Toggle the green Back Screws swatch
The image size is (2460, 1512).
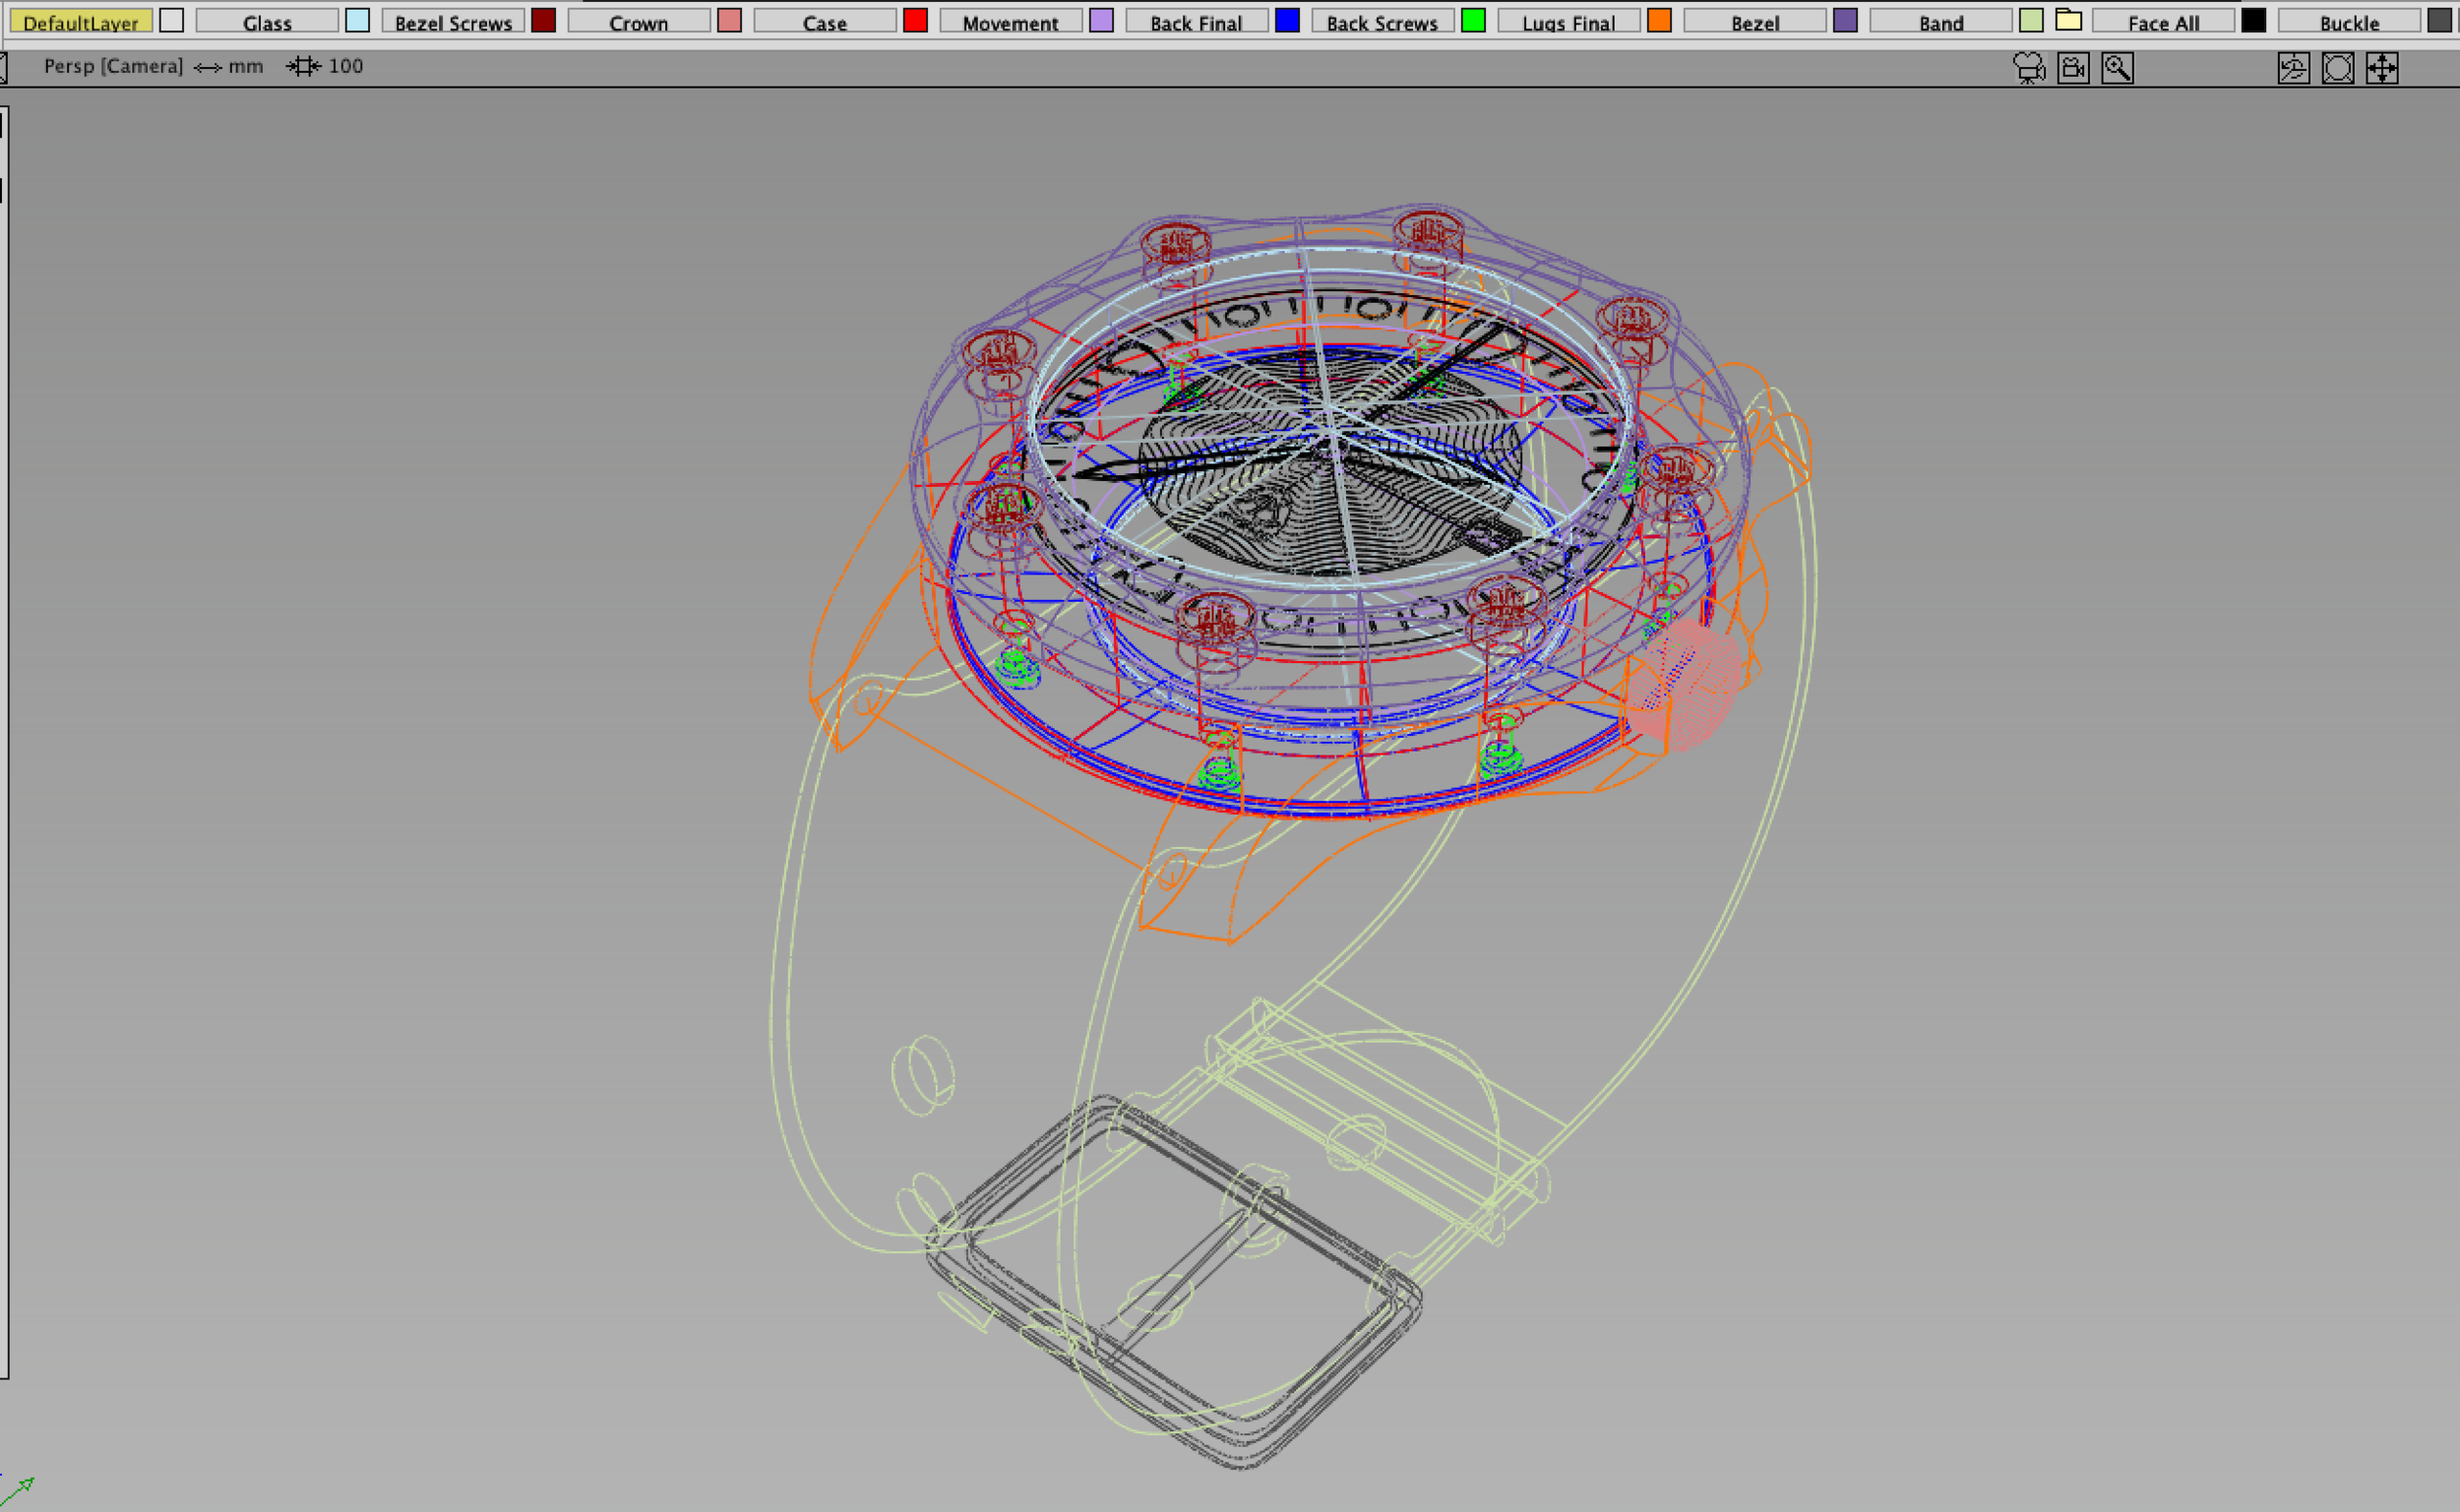click(x=1473, y=20)
